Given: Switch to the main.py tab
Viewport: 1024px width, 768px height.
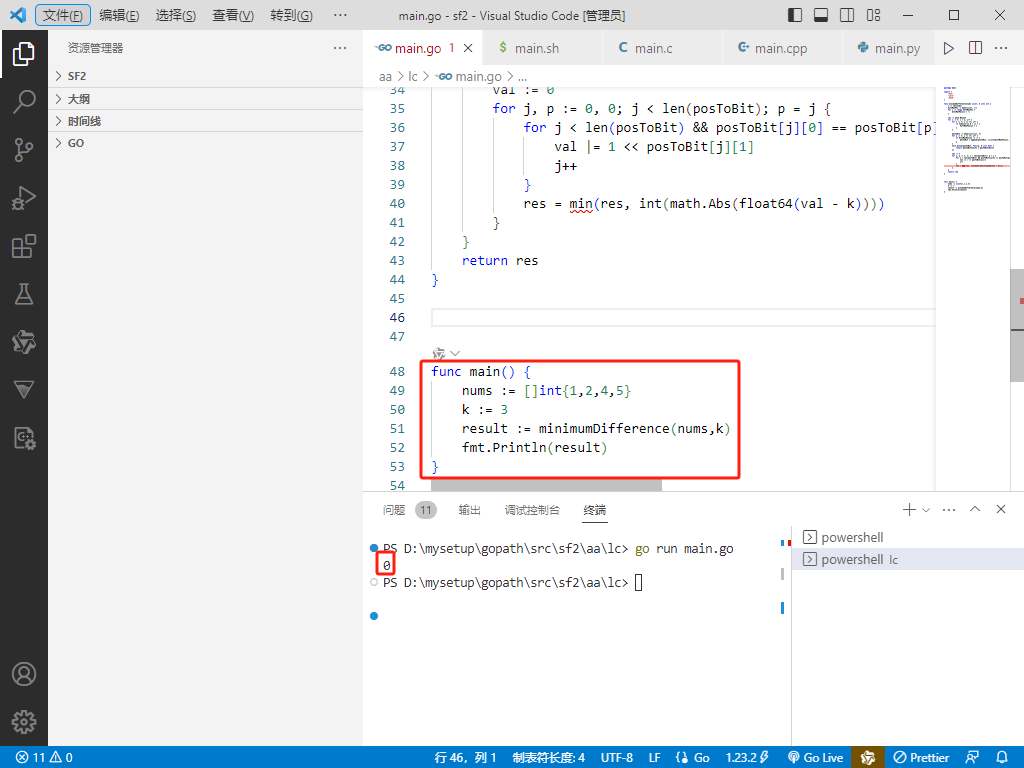Looking at the screenshot, I should pyautogui.click(x=889, y=48).
